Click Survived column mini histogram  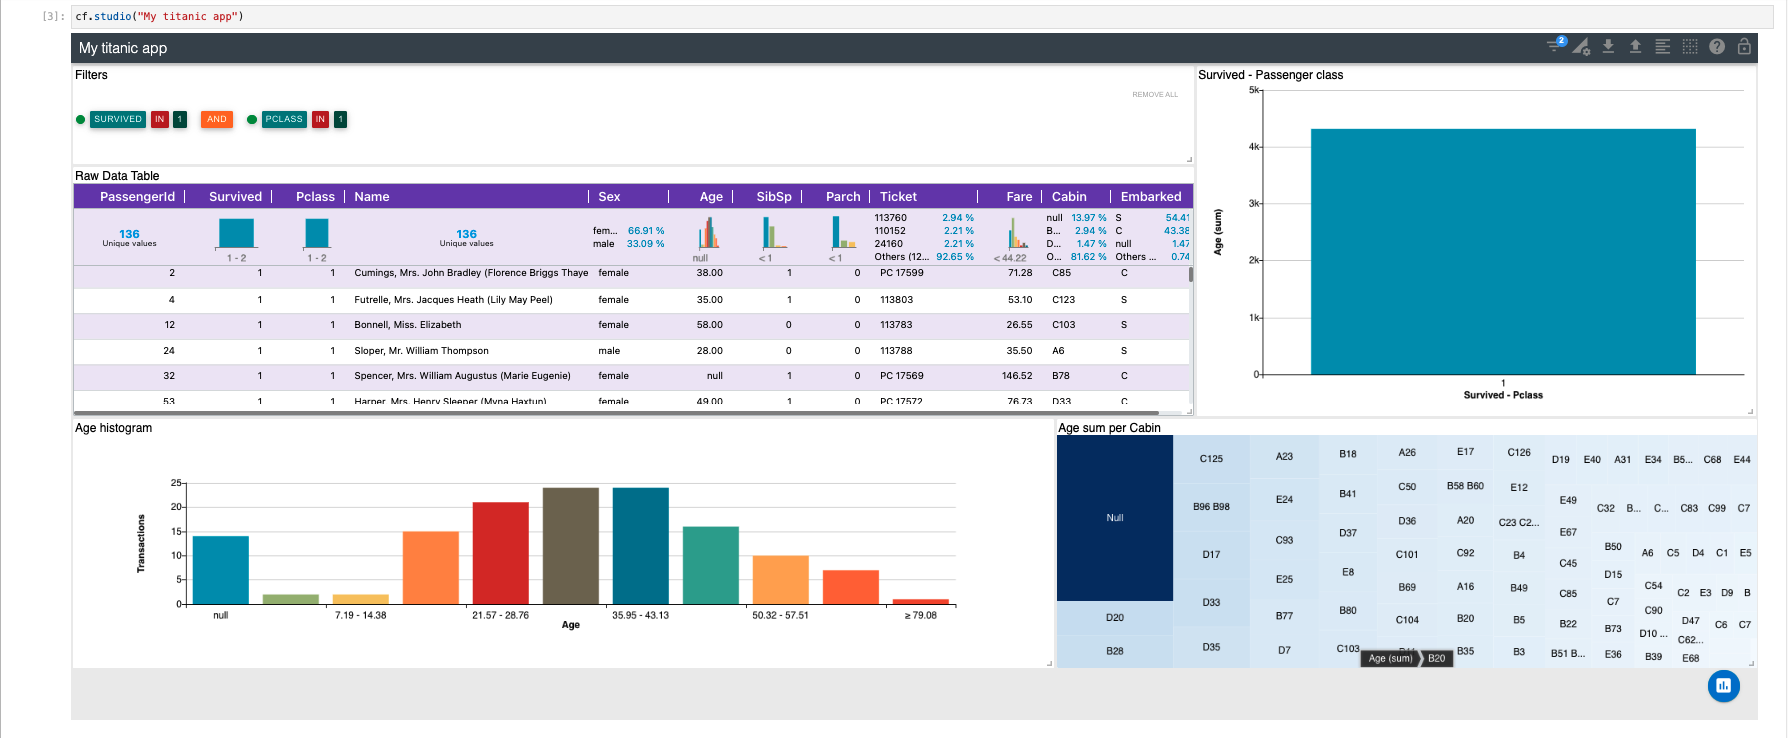coord(236,233)
